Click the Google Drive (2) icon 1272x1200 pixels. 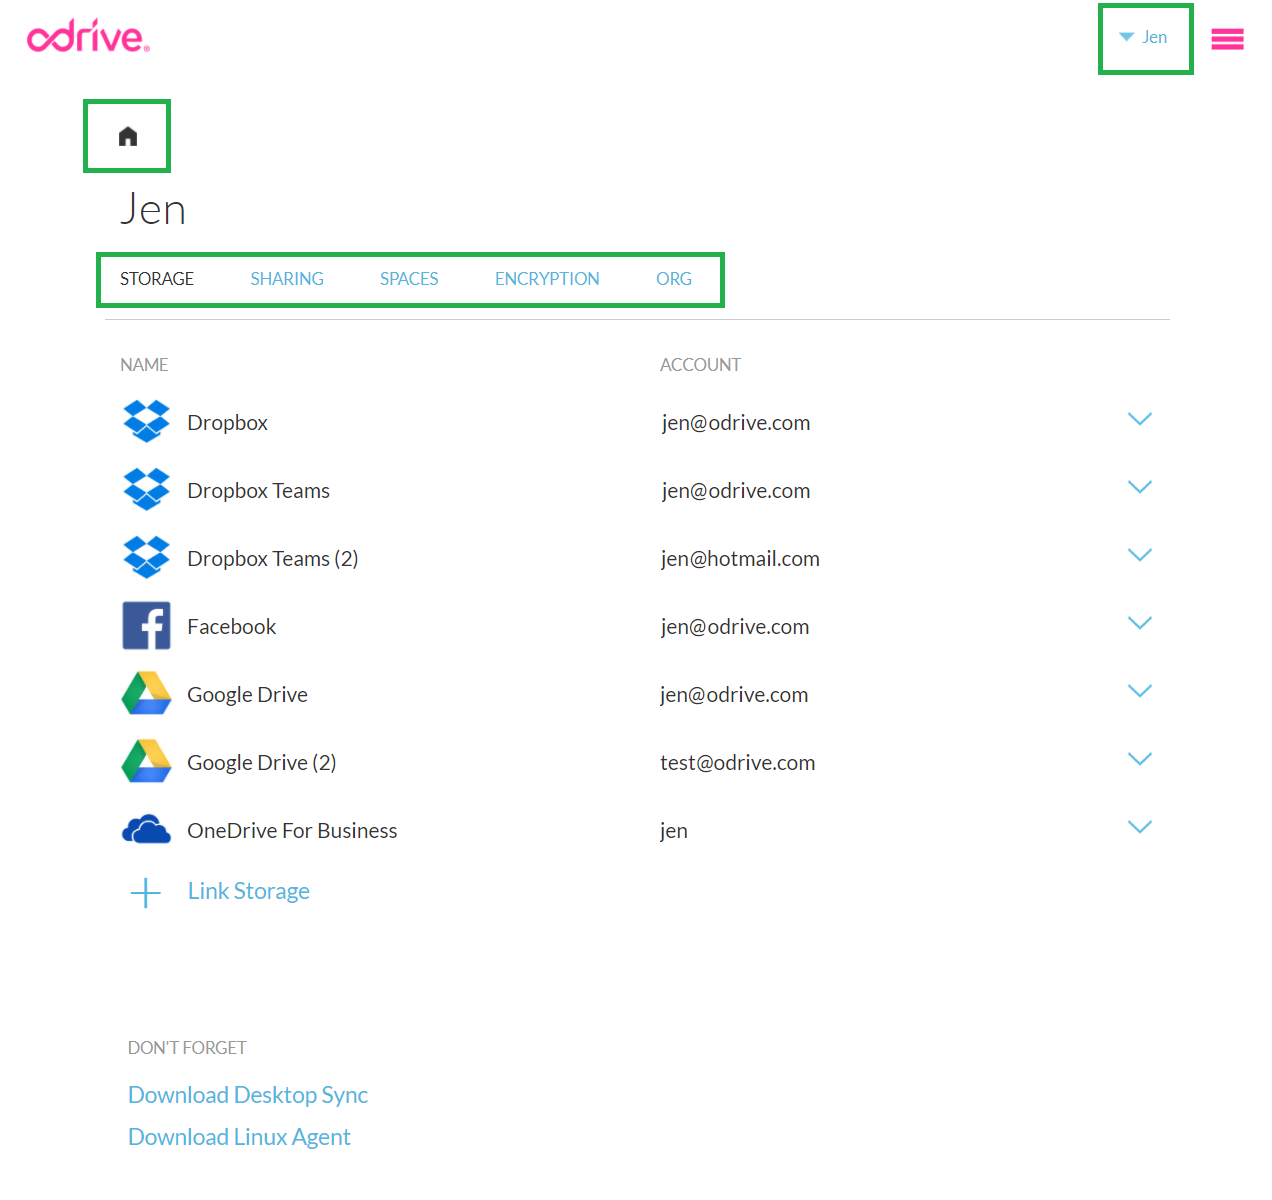(146, 762)
